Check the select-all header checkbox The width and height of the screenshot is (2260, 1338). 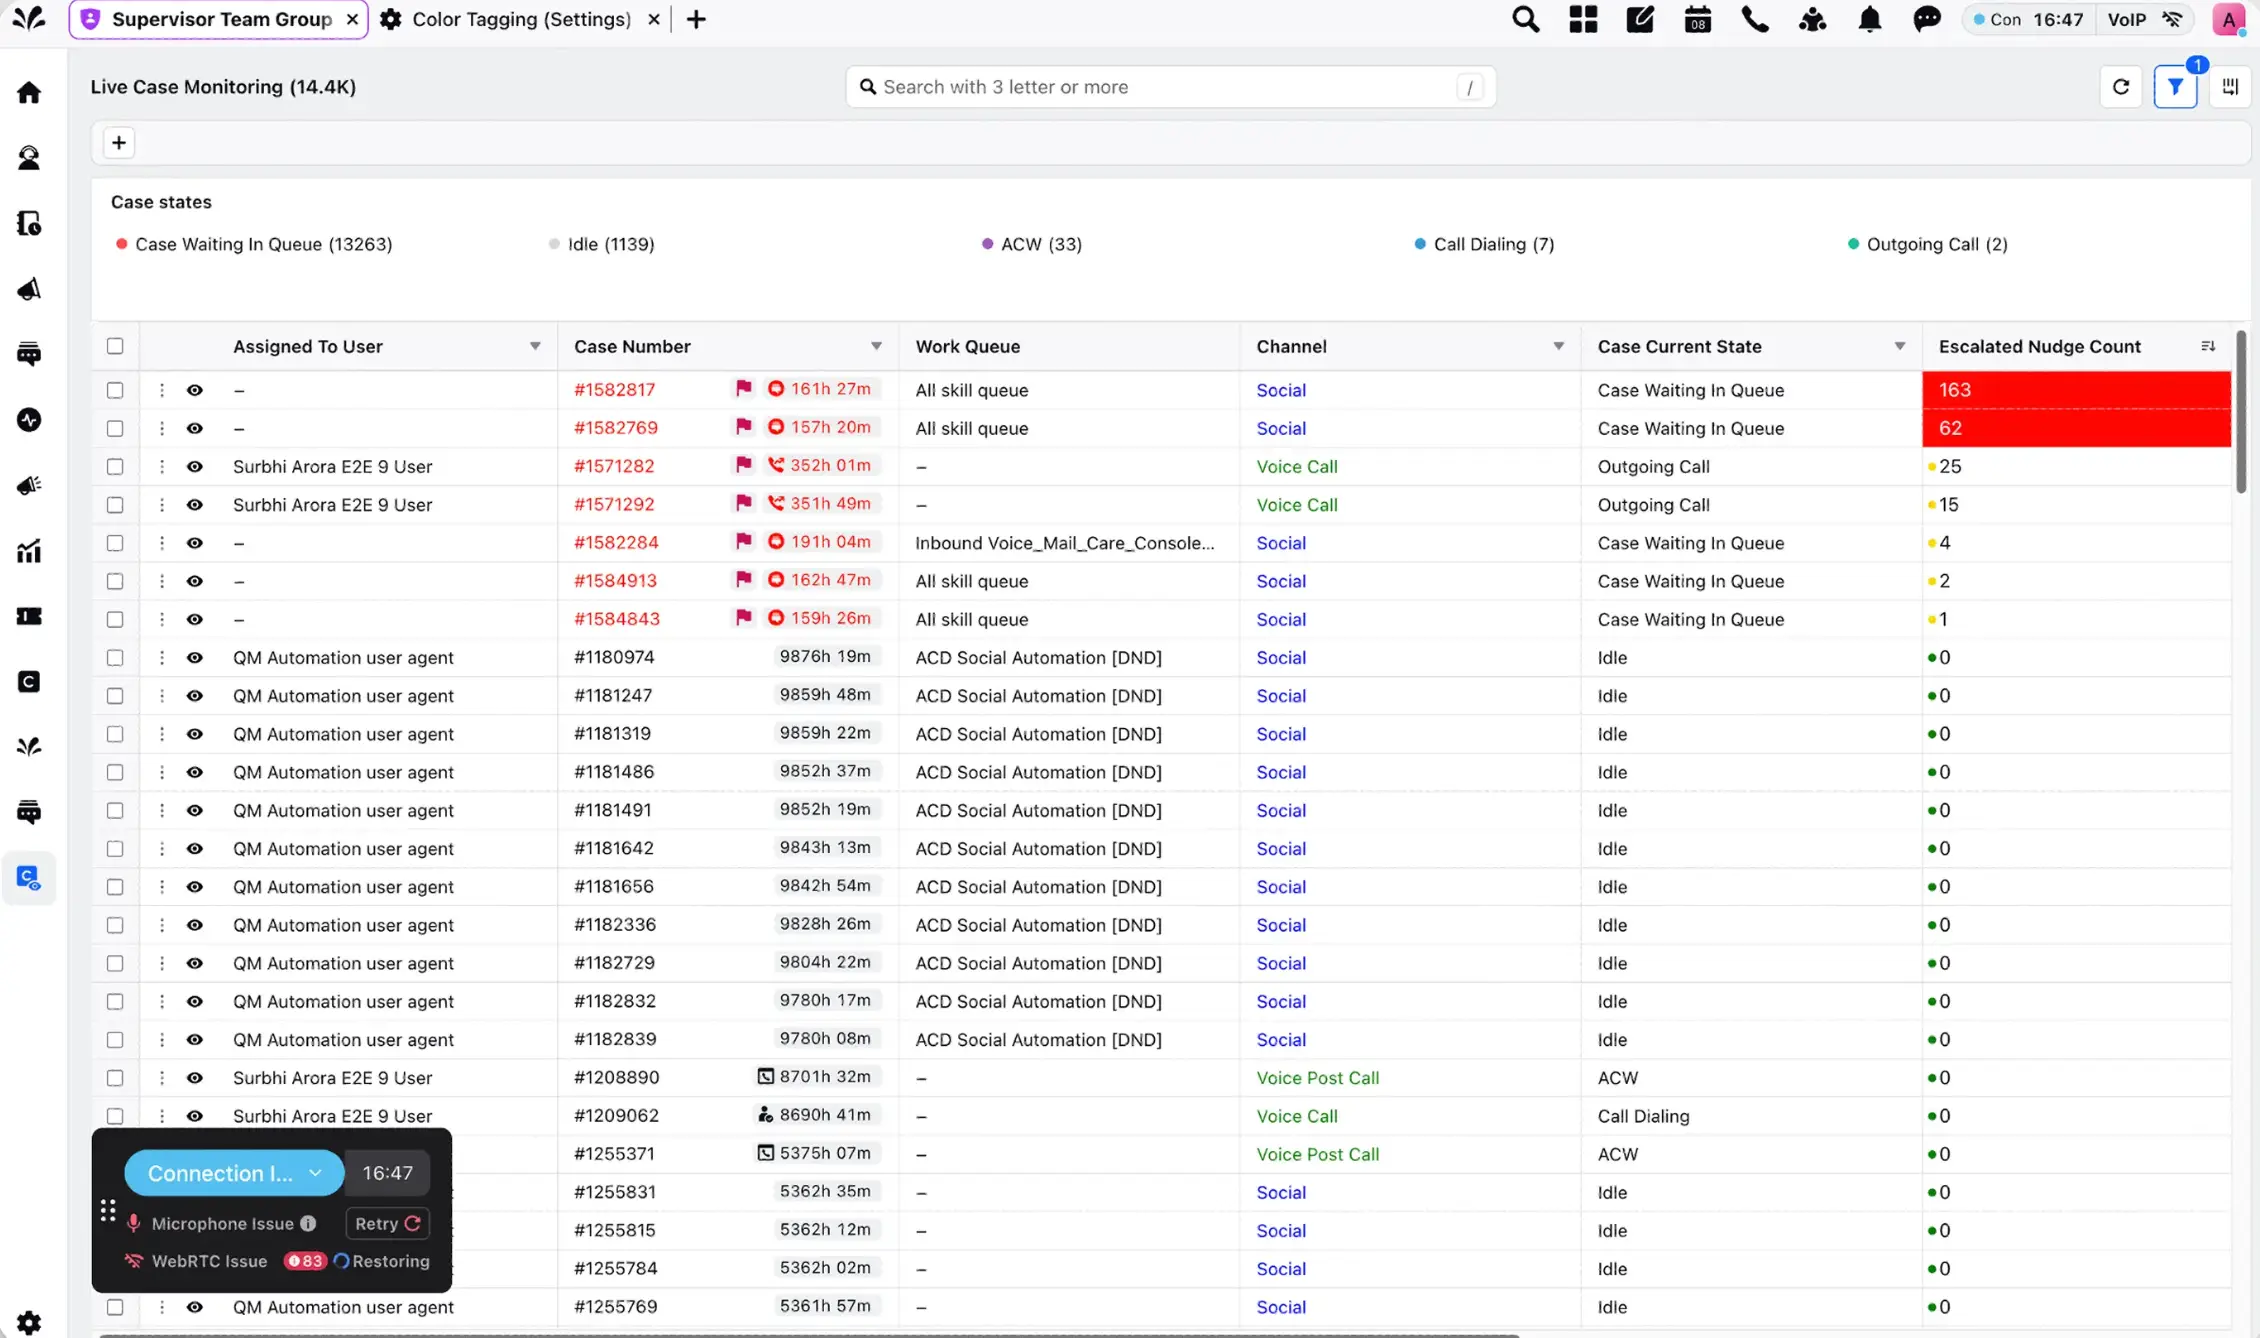click(x=115, y=346)
